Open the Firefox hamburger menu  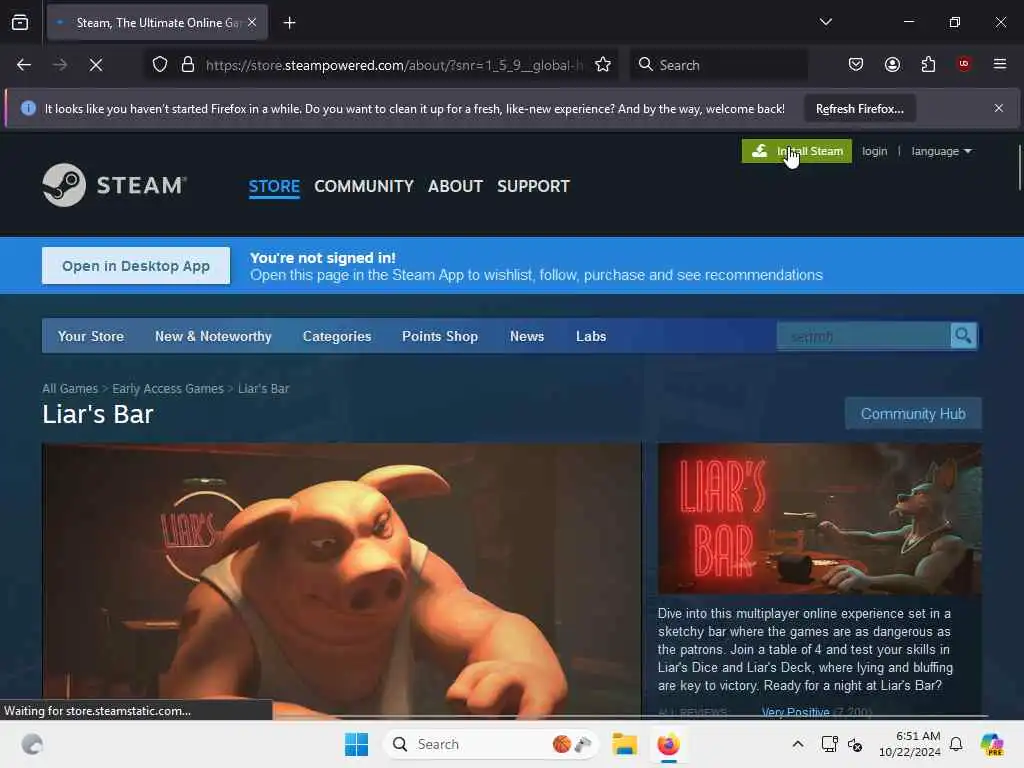point(1000,64)
